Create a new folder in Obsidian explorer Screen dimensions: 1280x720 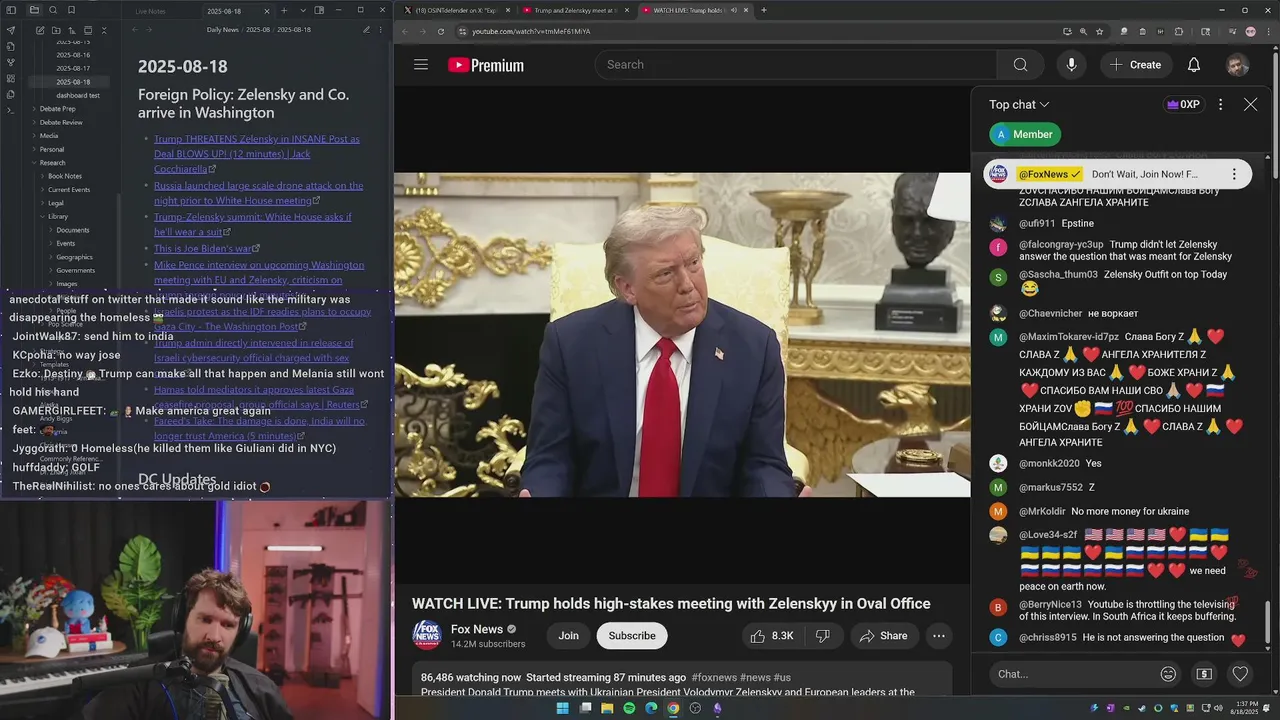point(56,30)
